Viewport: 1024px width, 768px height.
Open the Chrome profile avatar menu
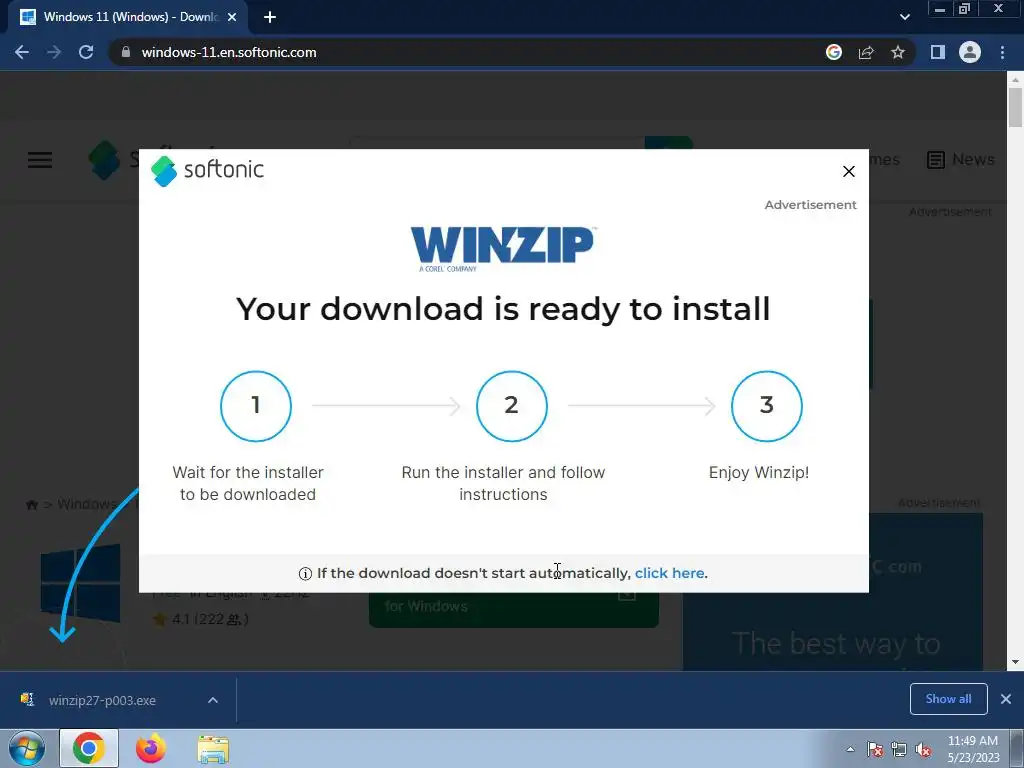point(970,52)
